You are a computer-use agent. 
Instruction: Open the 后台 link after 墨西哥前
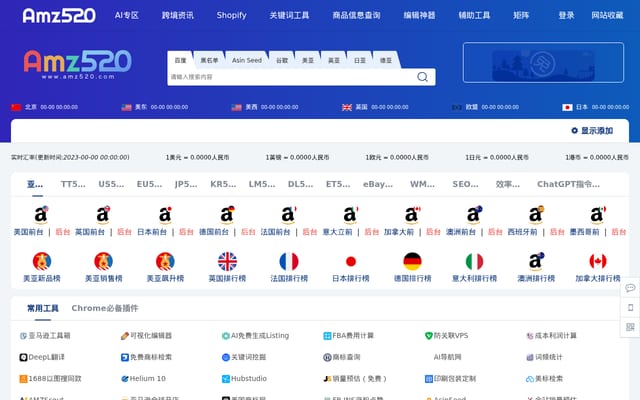pyautogui.click(x=619, y=232)
